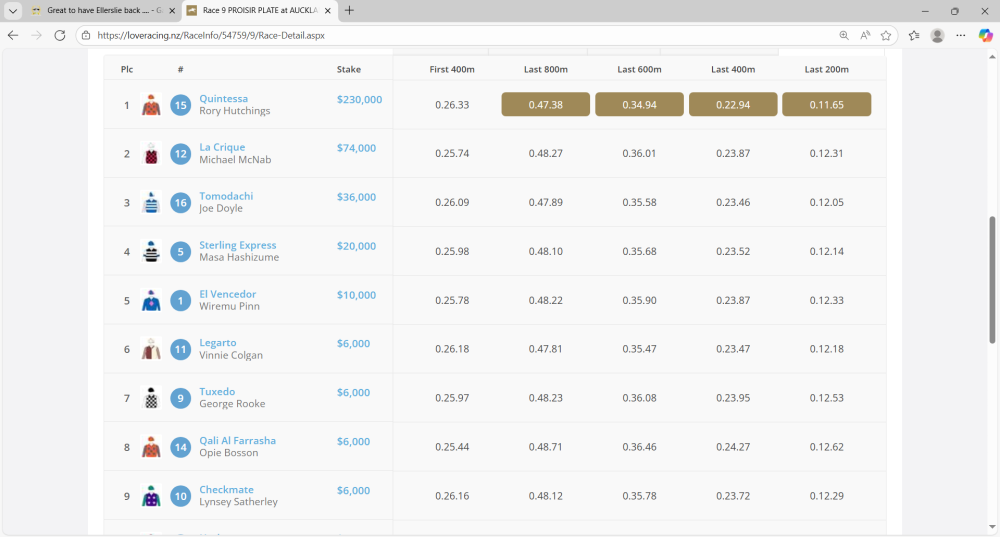Image resolution: width=1000 pixels, height=537 pixels.
Task: Add this page to favorites star
Action: (x=886, y=35)
